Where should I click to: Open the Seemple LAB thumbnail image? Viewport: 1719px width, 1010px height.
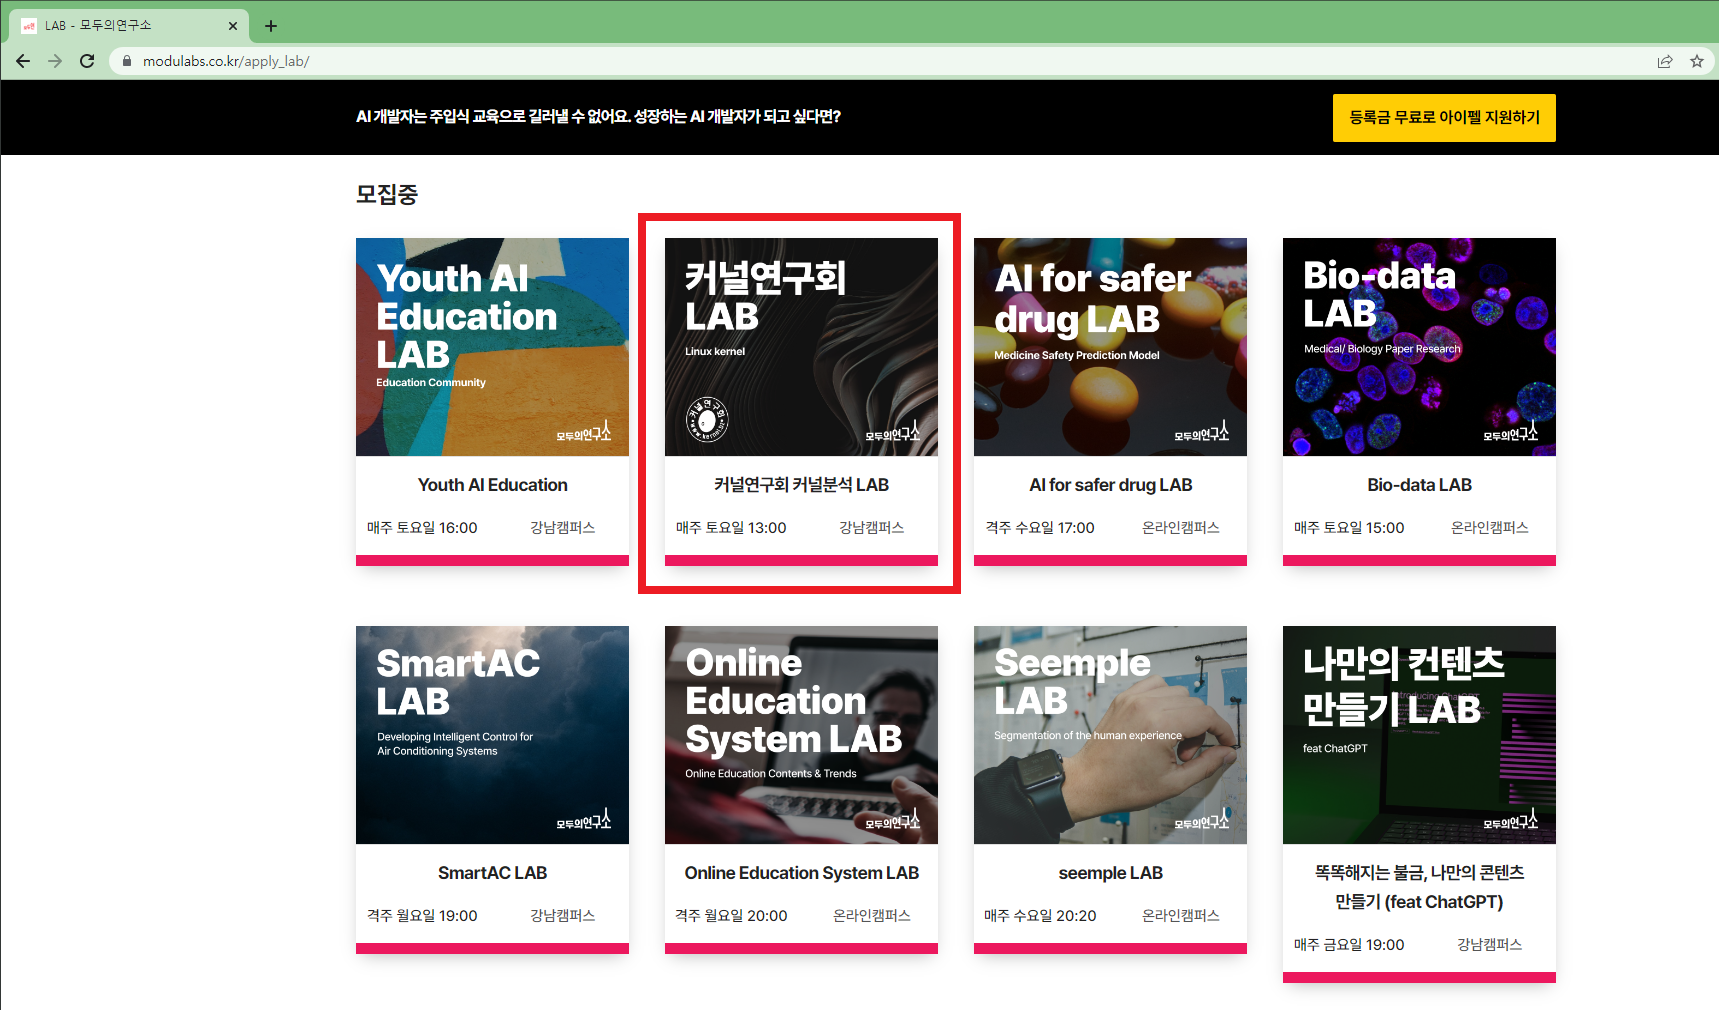(1110, 735)
